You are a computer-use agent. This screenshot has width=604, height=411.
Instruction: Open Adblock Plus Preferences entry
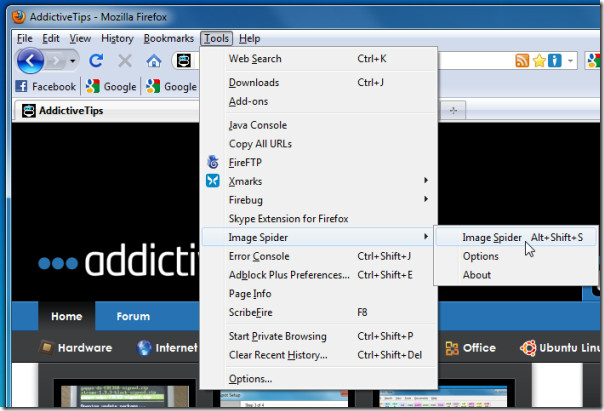[x=319, y=275]
